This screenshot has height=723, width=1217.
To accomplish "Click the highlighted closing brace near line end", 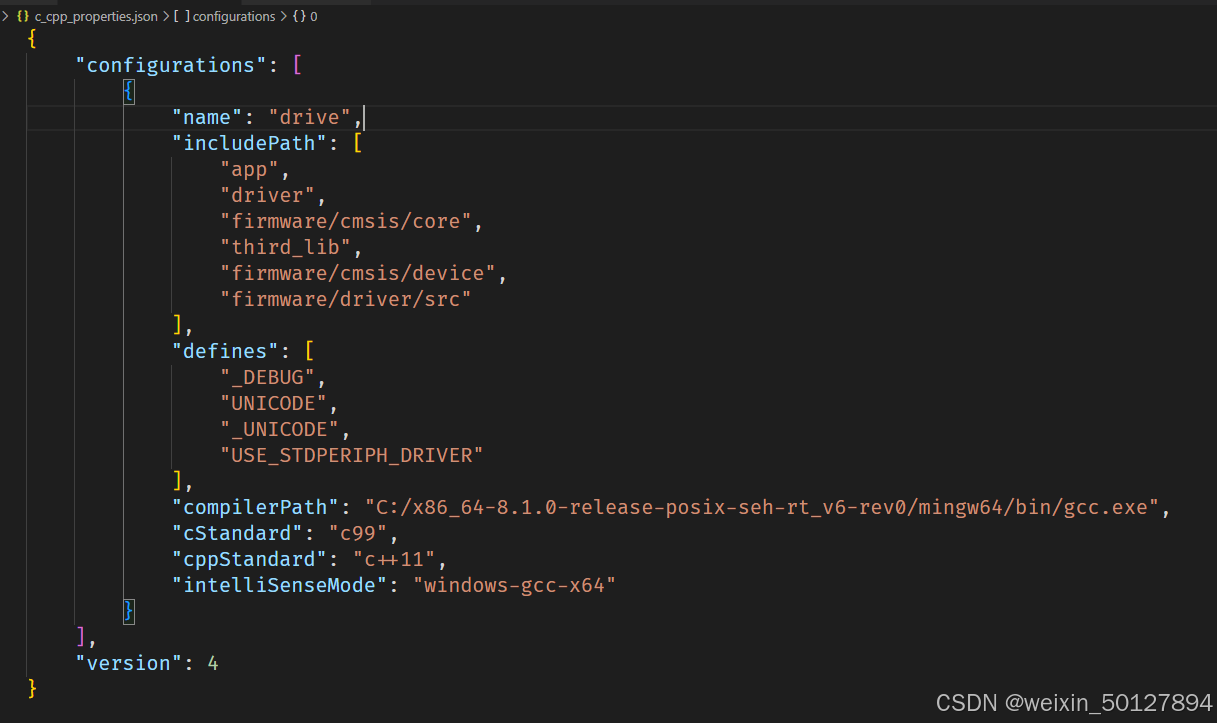I will pyautogui.click(x=129, y=611).
